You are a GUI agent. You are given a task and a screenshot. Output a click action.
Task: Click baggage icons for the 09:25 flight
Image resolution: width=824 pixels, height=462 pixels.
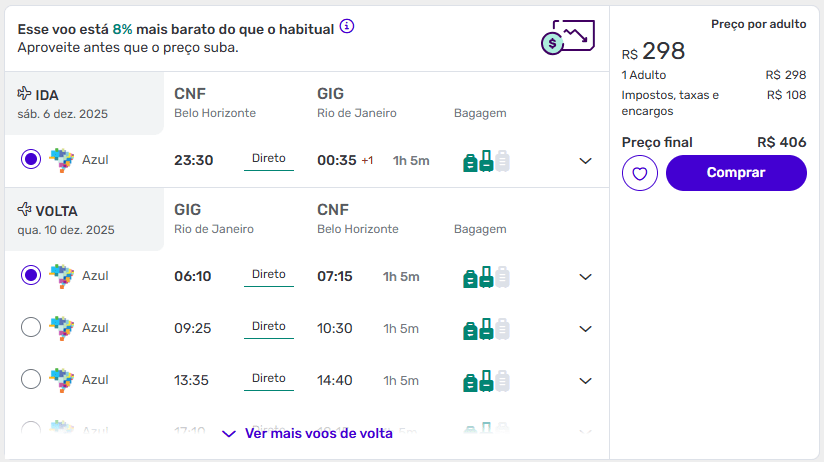point(486,328)
